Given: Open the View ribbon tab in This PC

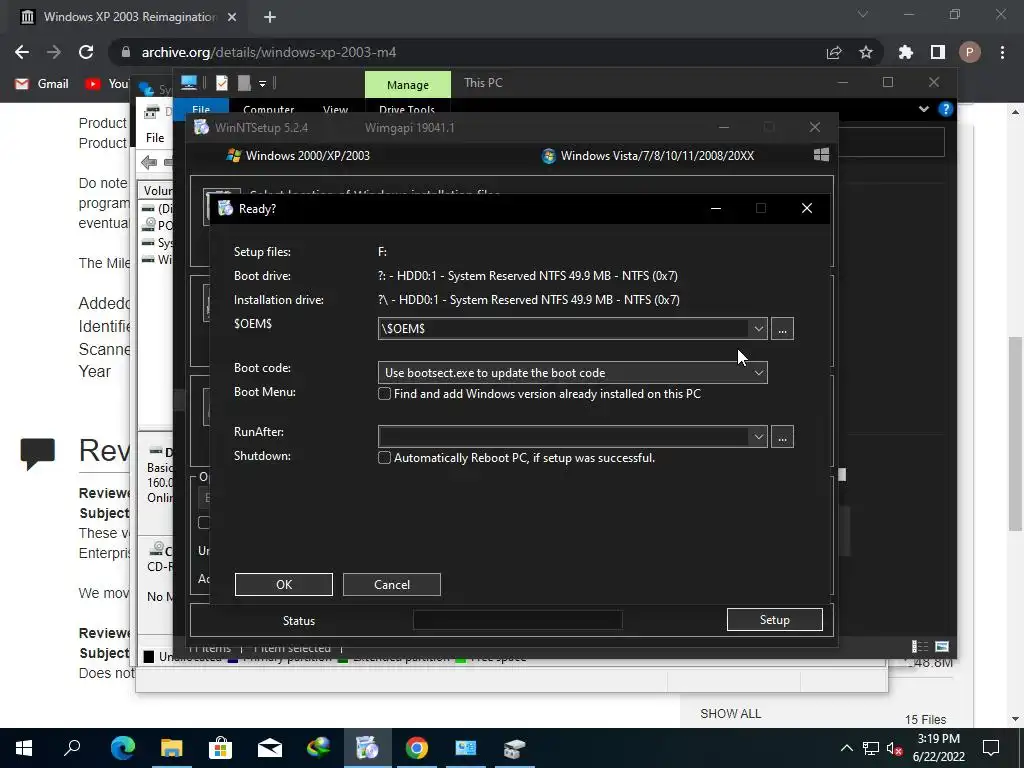Looking at the screenshot, I should pyautogui.click(x=335, y=109).
